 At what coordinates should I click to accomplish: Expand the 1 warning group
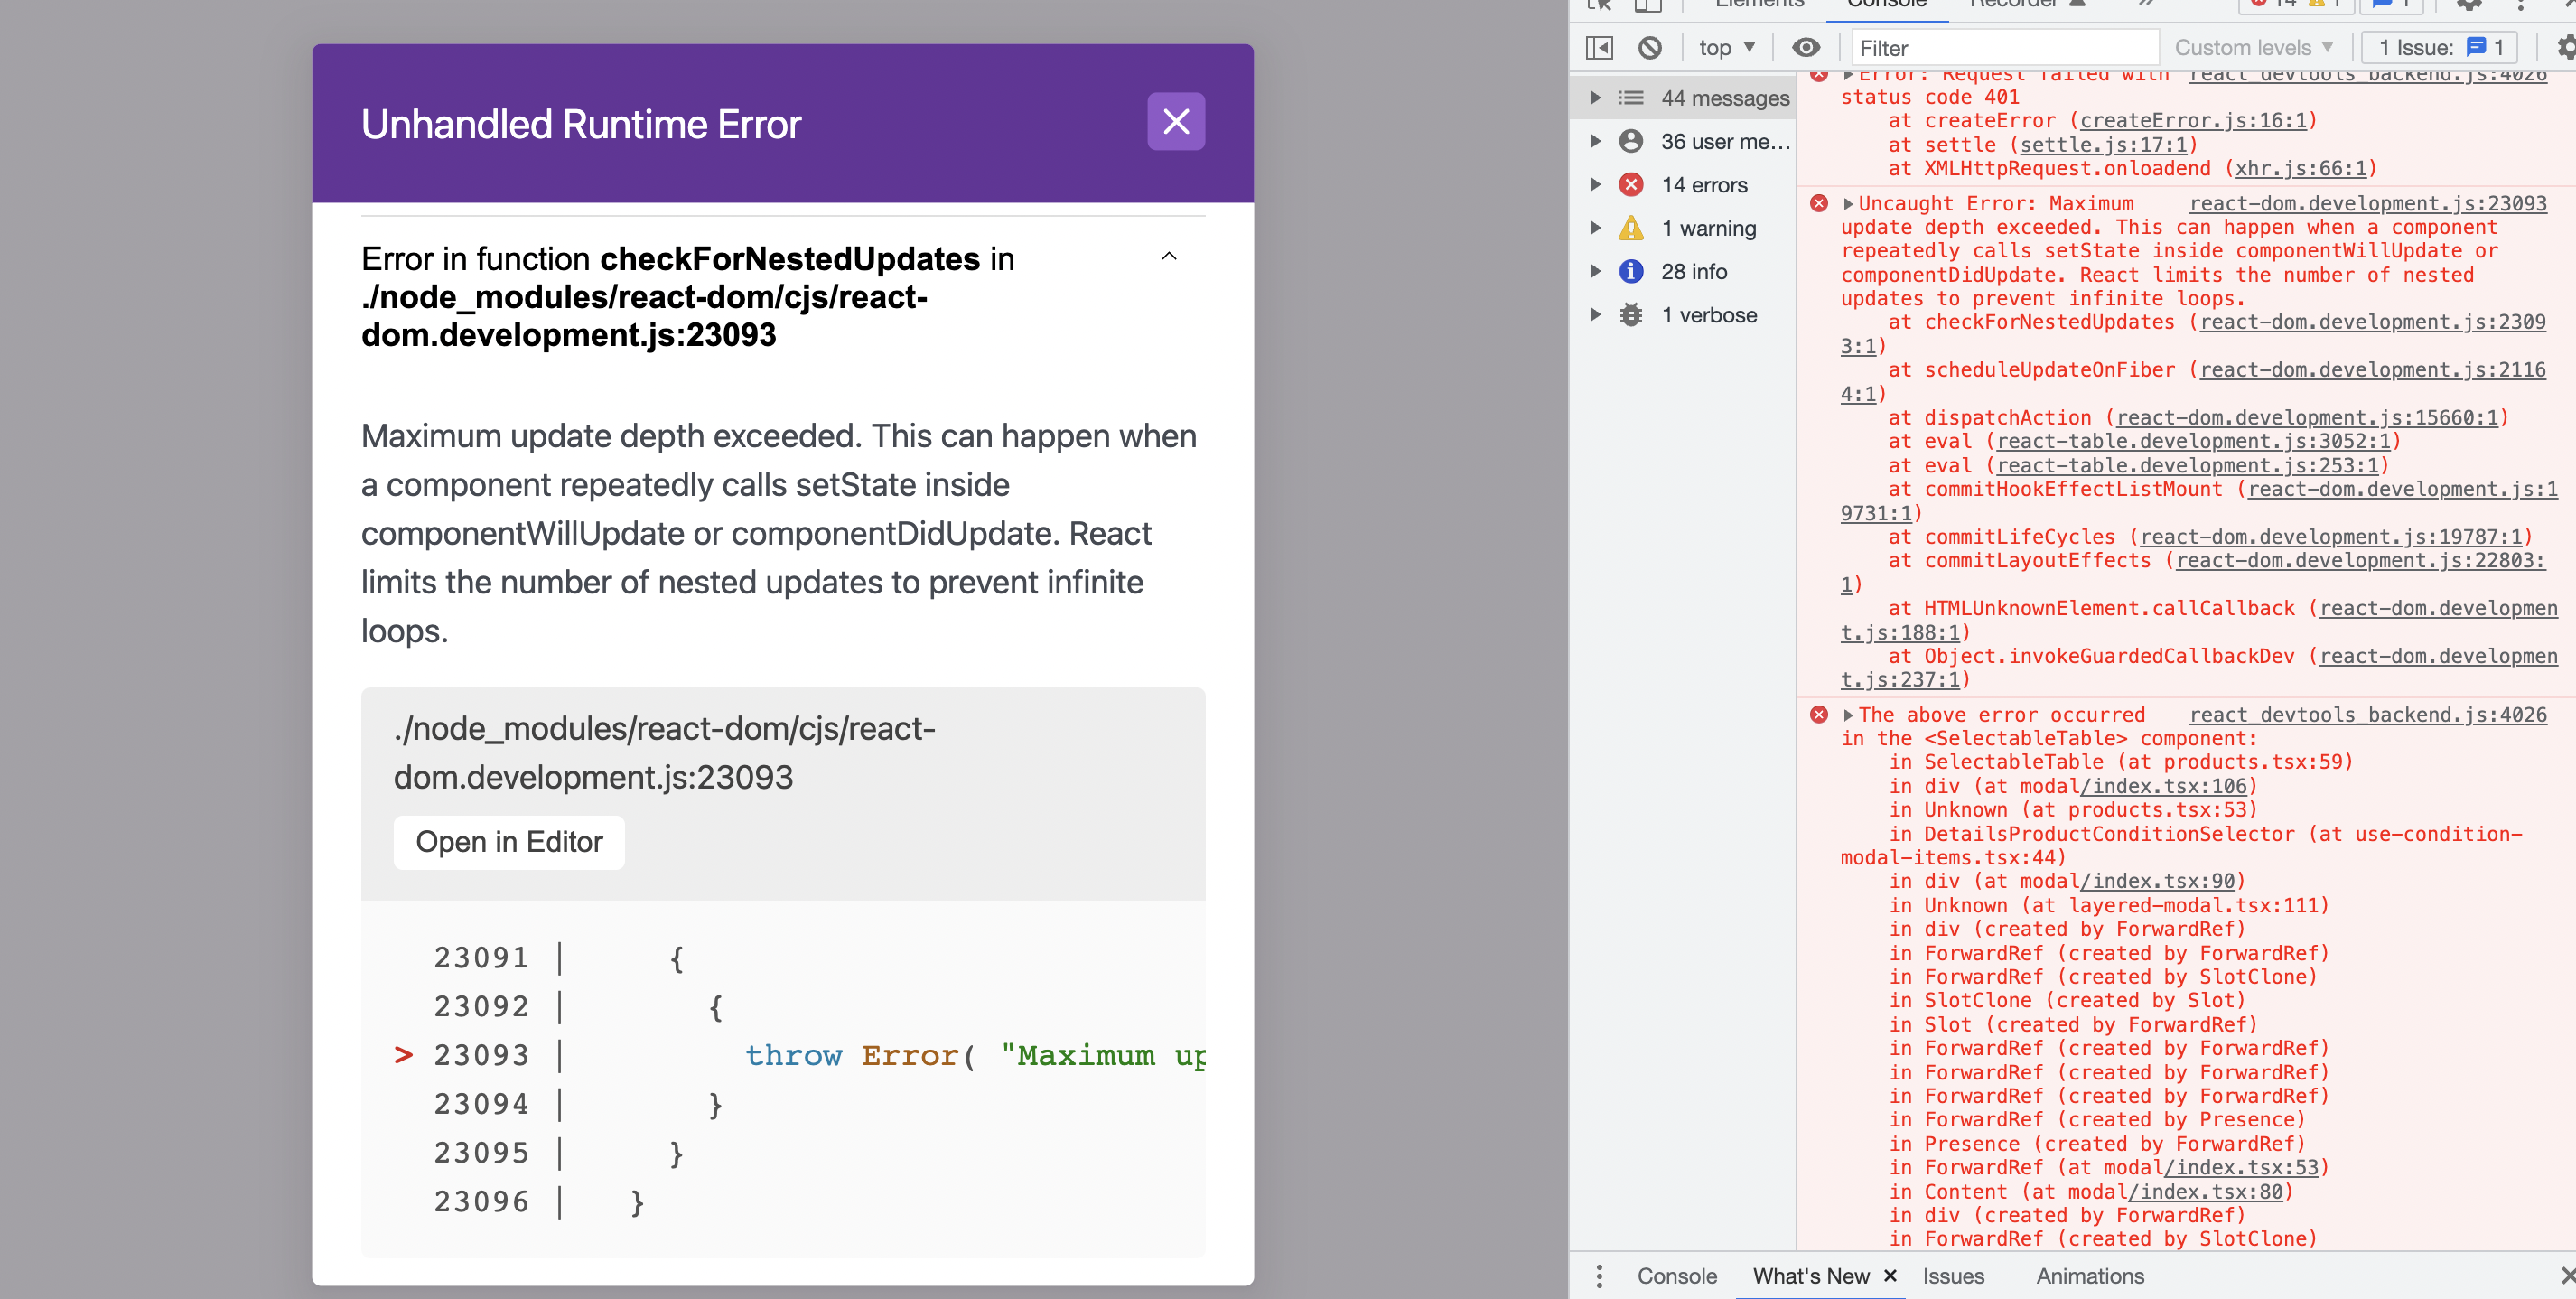coord(1596,228)
